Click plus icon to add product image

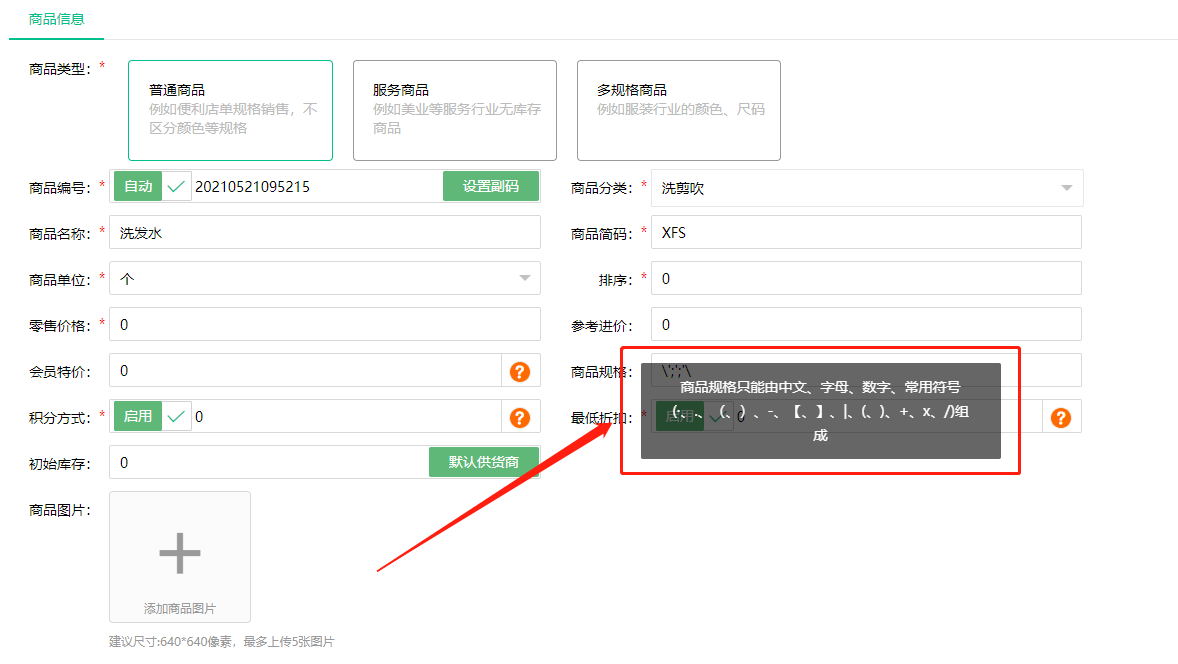(x=180, y=552)
